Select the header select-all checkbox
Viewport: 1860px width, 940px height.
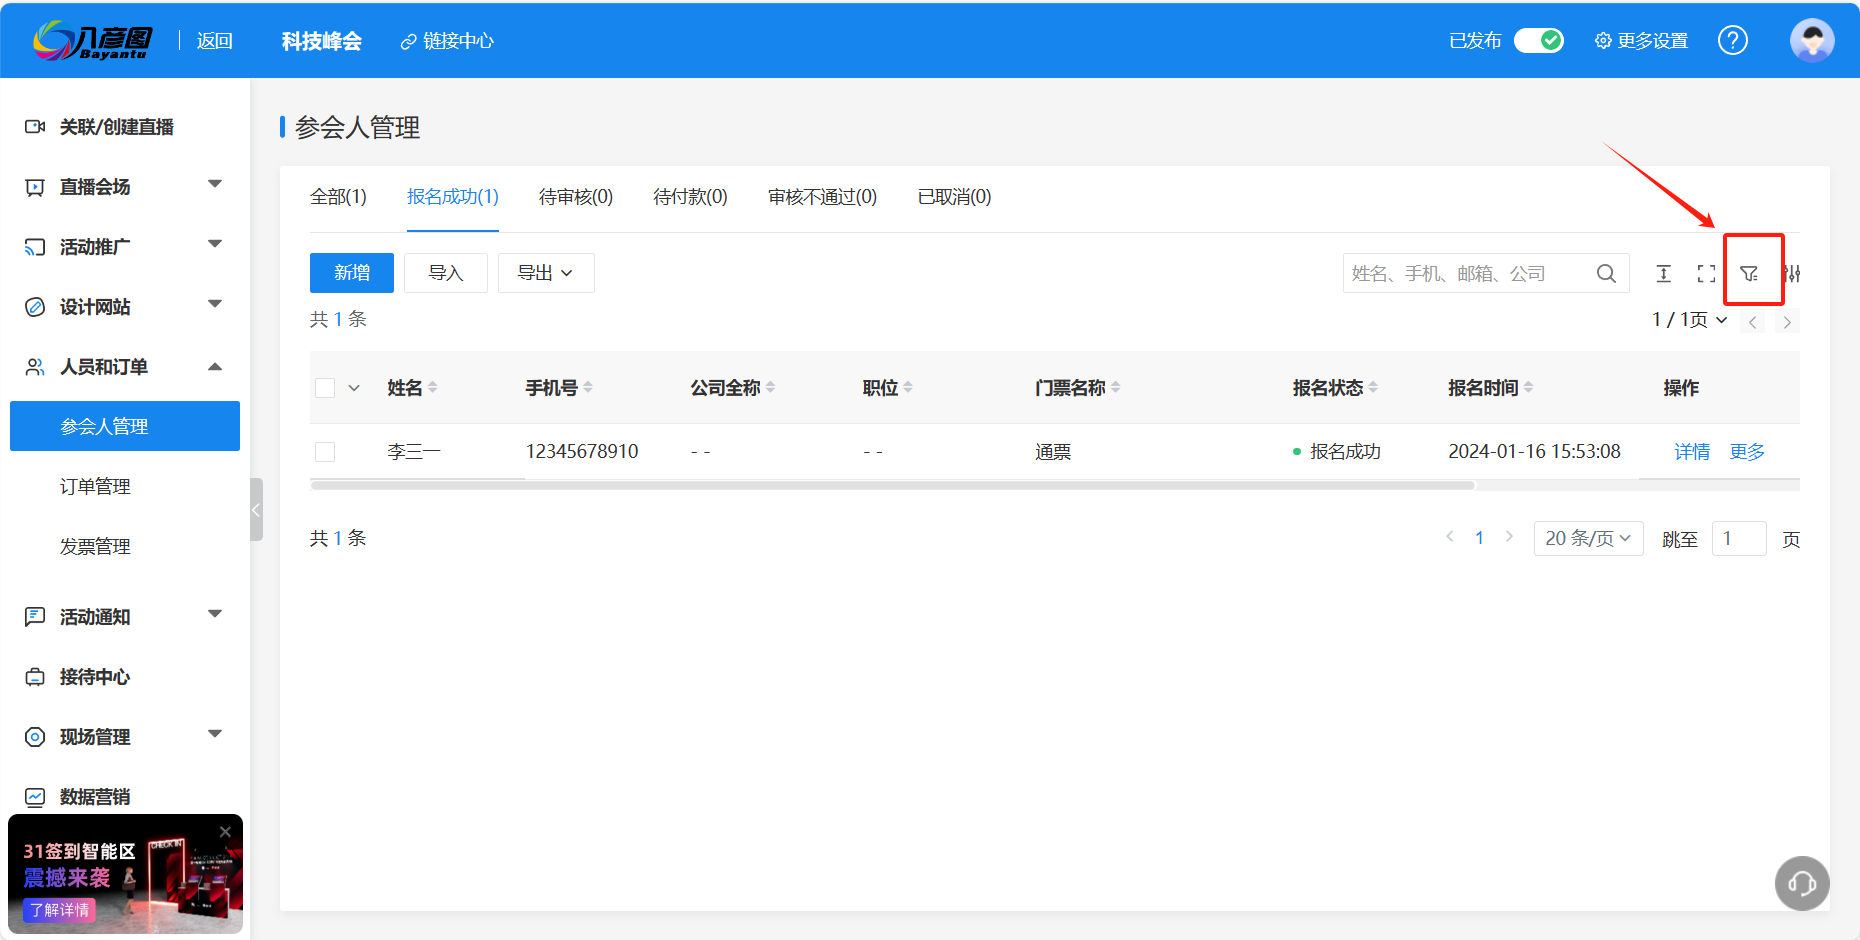pos(324,387)
